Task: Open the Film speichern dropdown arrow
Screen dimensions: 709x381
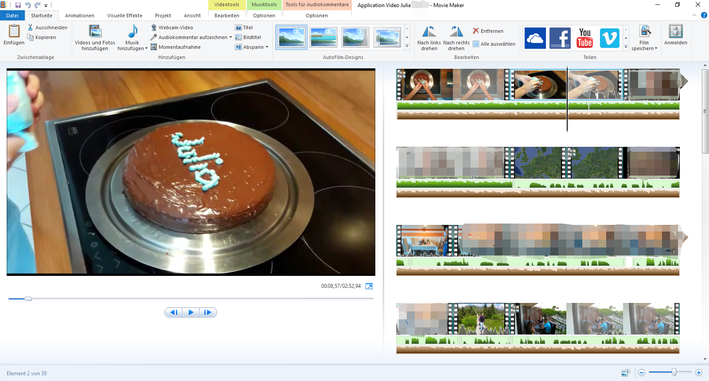Action: pyautogui.click(x=656, y=48)
